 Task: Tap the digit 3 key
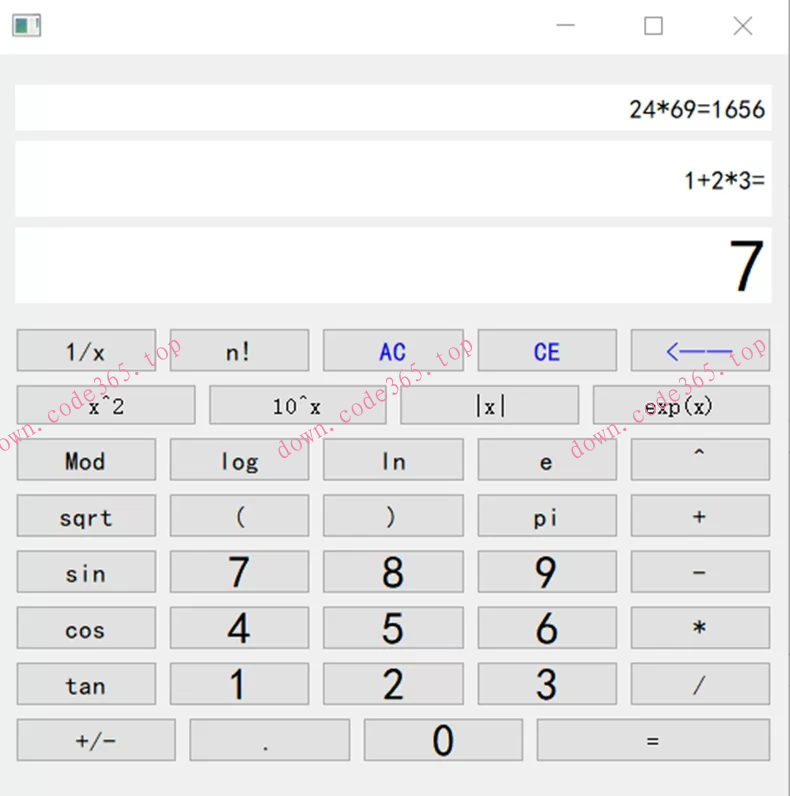547,683
